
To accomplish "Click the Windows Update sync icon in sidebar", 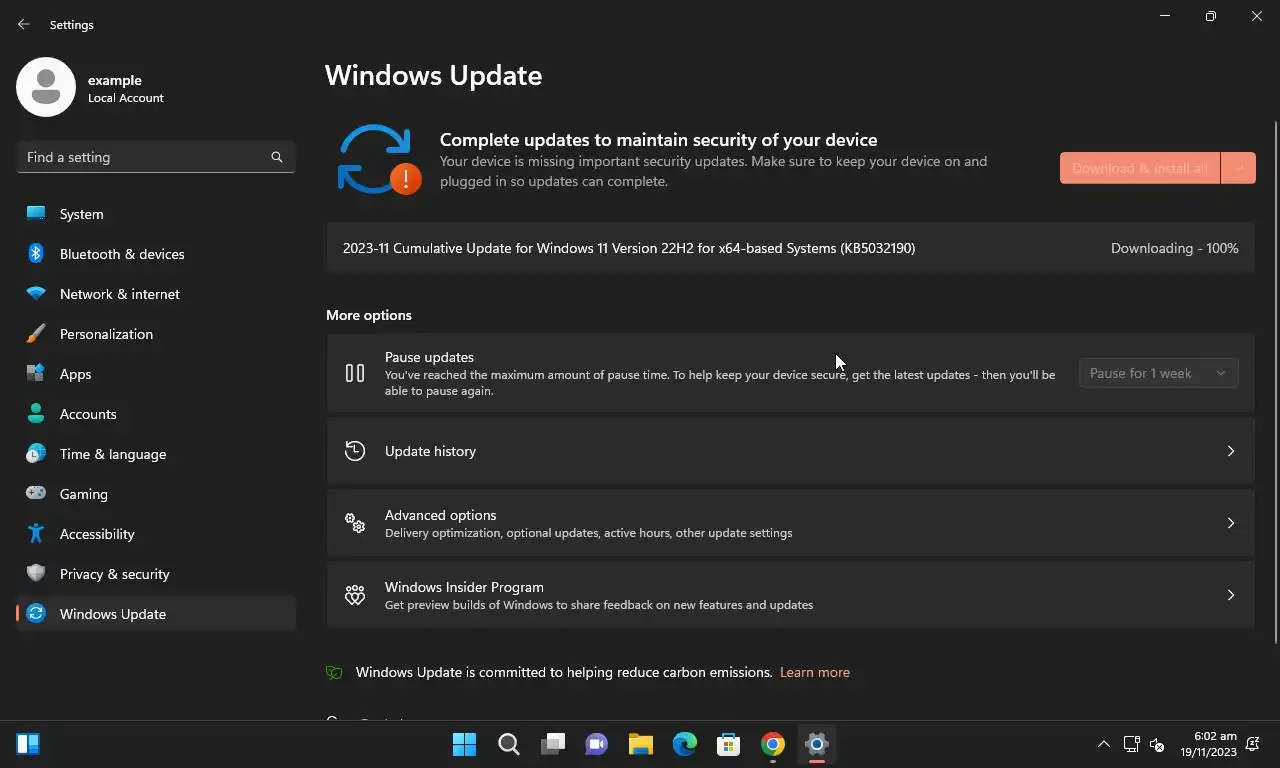I will click(36, 614).
